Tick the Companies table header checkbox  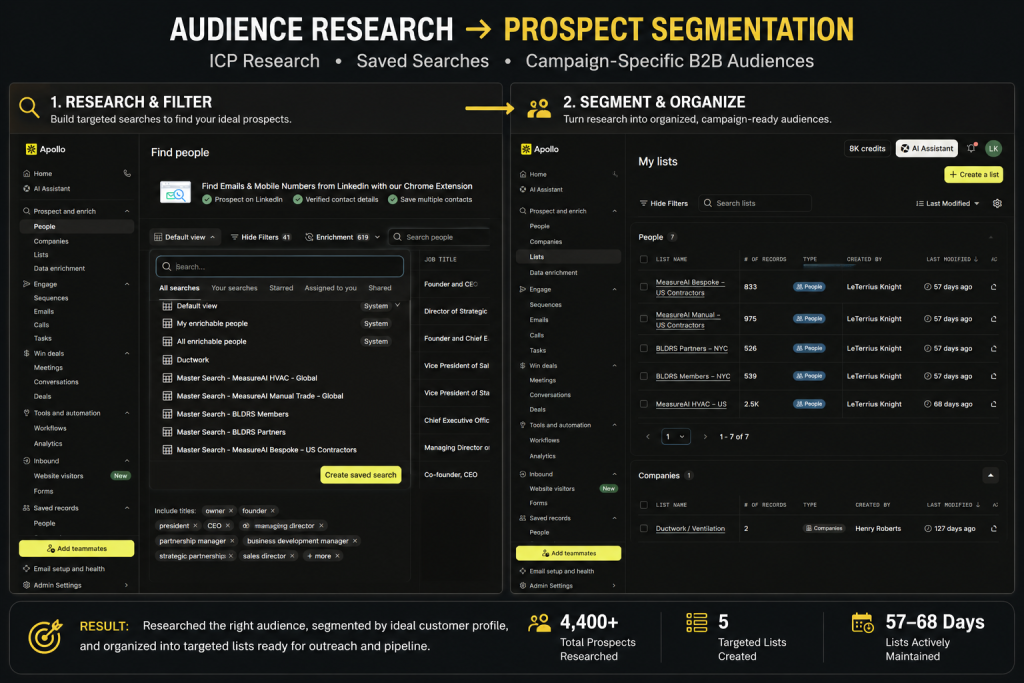point(644,505)
